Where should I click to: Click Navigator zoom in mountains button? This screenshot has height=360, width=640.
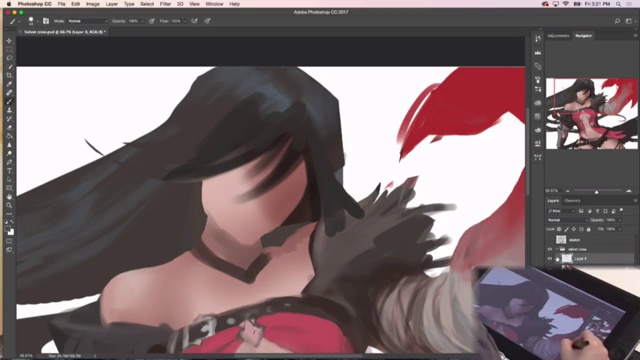pyautogui.click(x=629, y=191)
